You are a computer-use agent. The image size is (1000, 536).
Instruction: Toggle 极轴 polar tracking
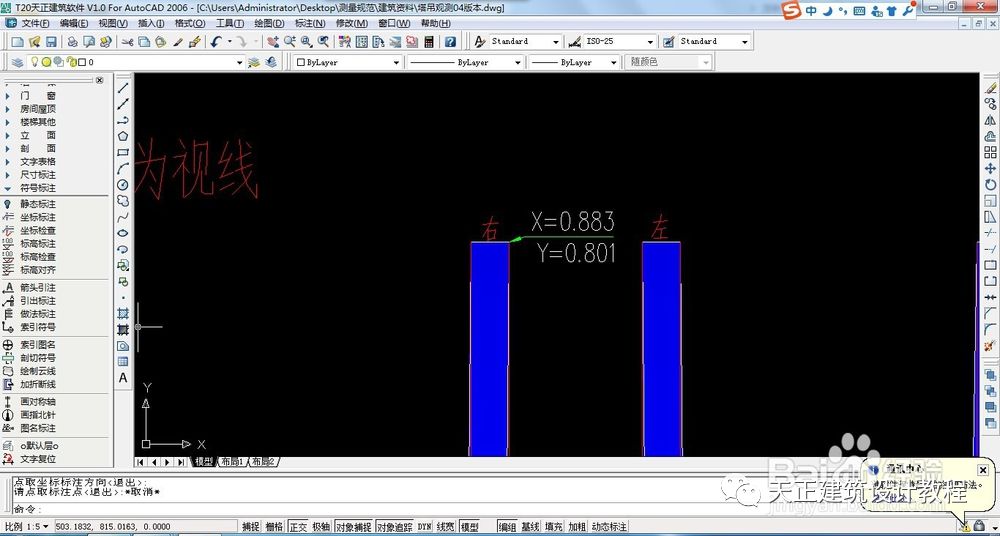[x=321, y=527]
